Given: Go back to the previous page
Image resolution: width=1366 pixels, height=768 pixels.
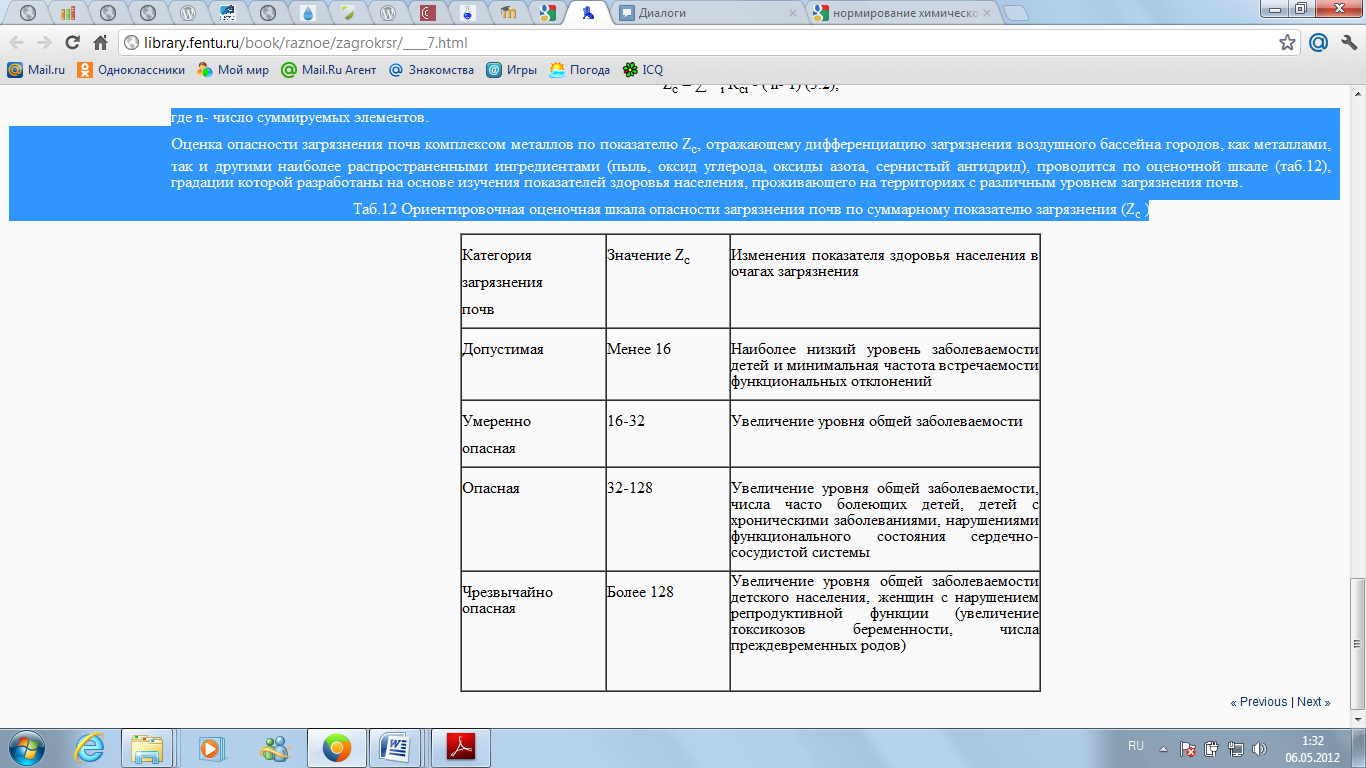Looking at the screenshot, I should (x=17, y=43).
